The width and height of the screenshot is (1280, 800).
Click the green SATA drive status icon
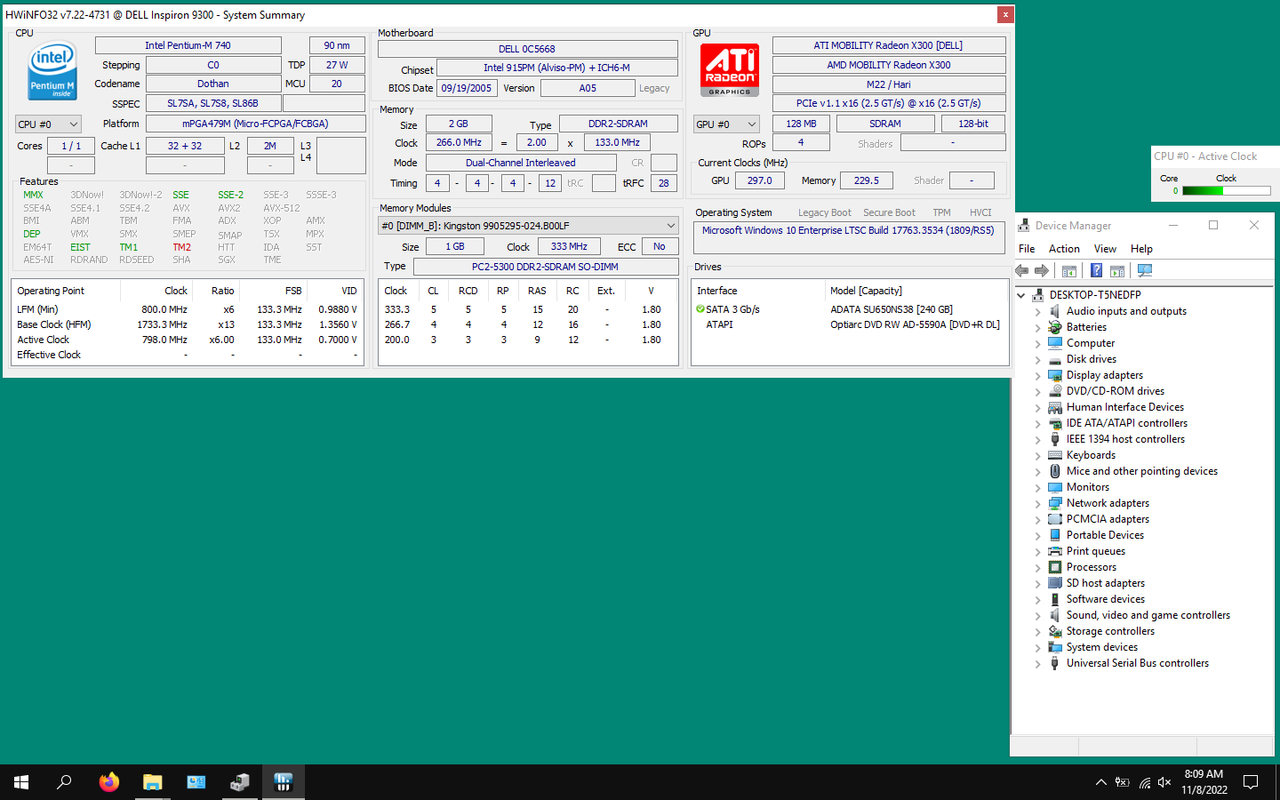pos(700,309)
